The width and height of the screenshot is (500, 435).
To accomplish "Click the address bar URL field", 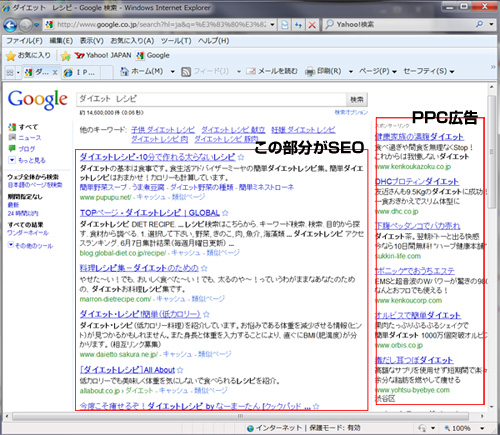I will pyautogui.click(x=161, y=25).
